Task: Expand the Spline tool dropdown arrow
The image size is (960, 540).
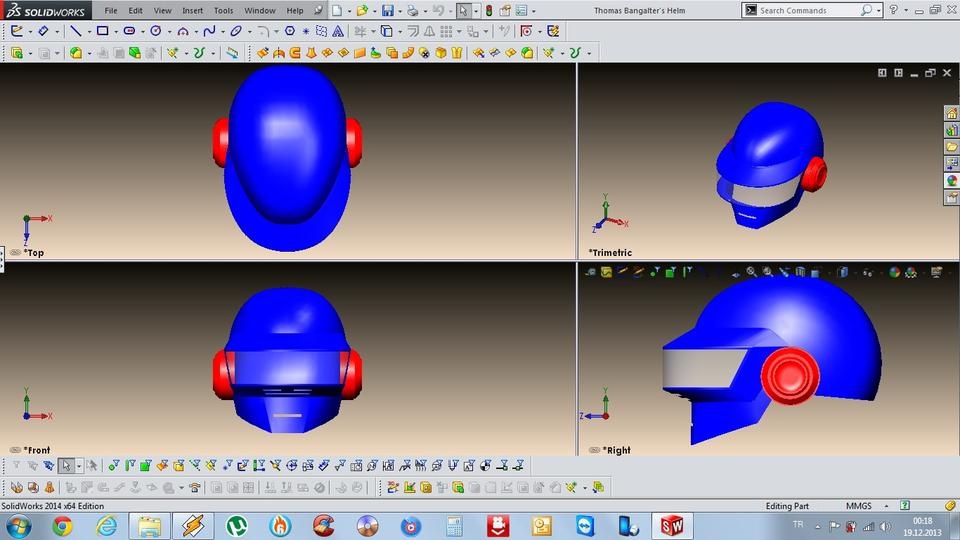Action: [x=222, y=32]
